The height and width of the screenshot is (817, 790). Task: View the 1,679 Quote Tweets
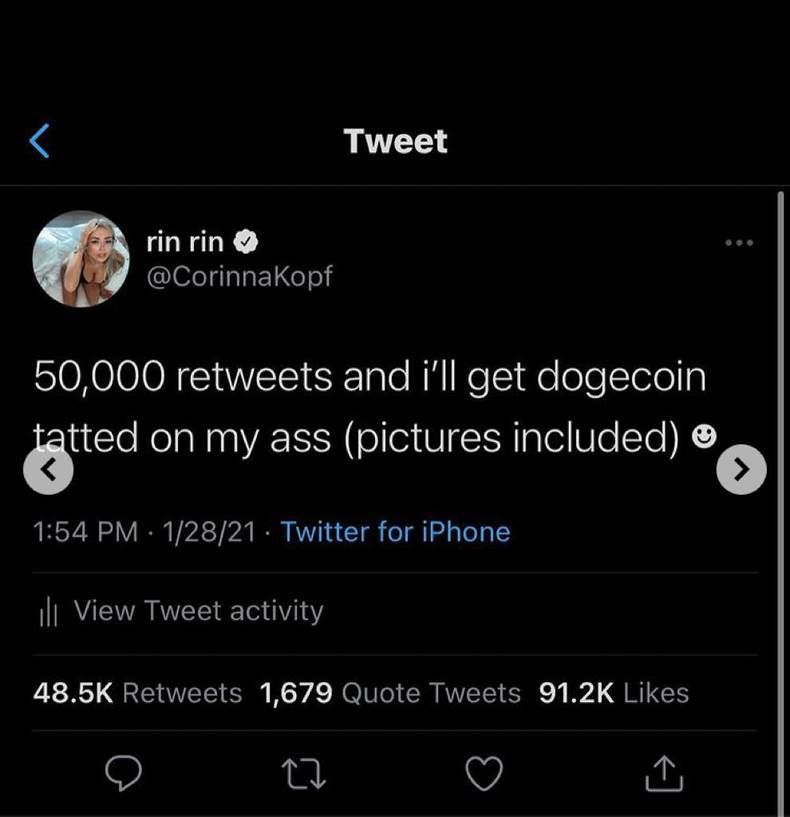[390, 692]
